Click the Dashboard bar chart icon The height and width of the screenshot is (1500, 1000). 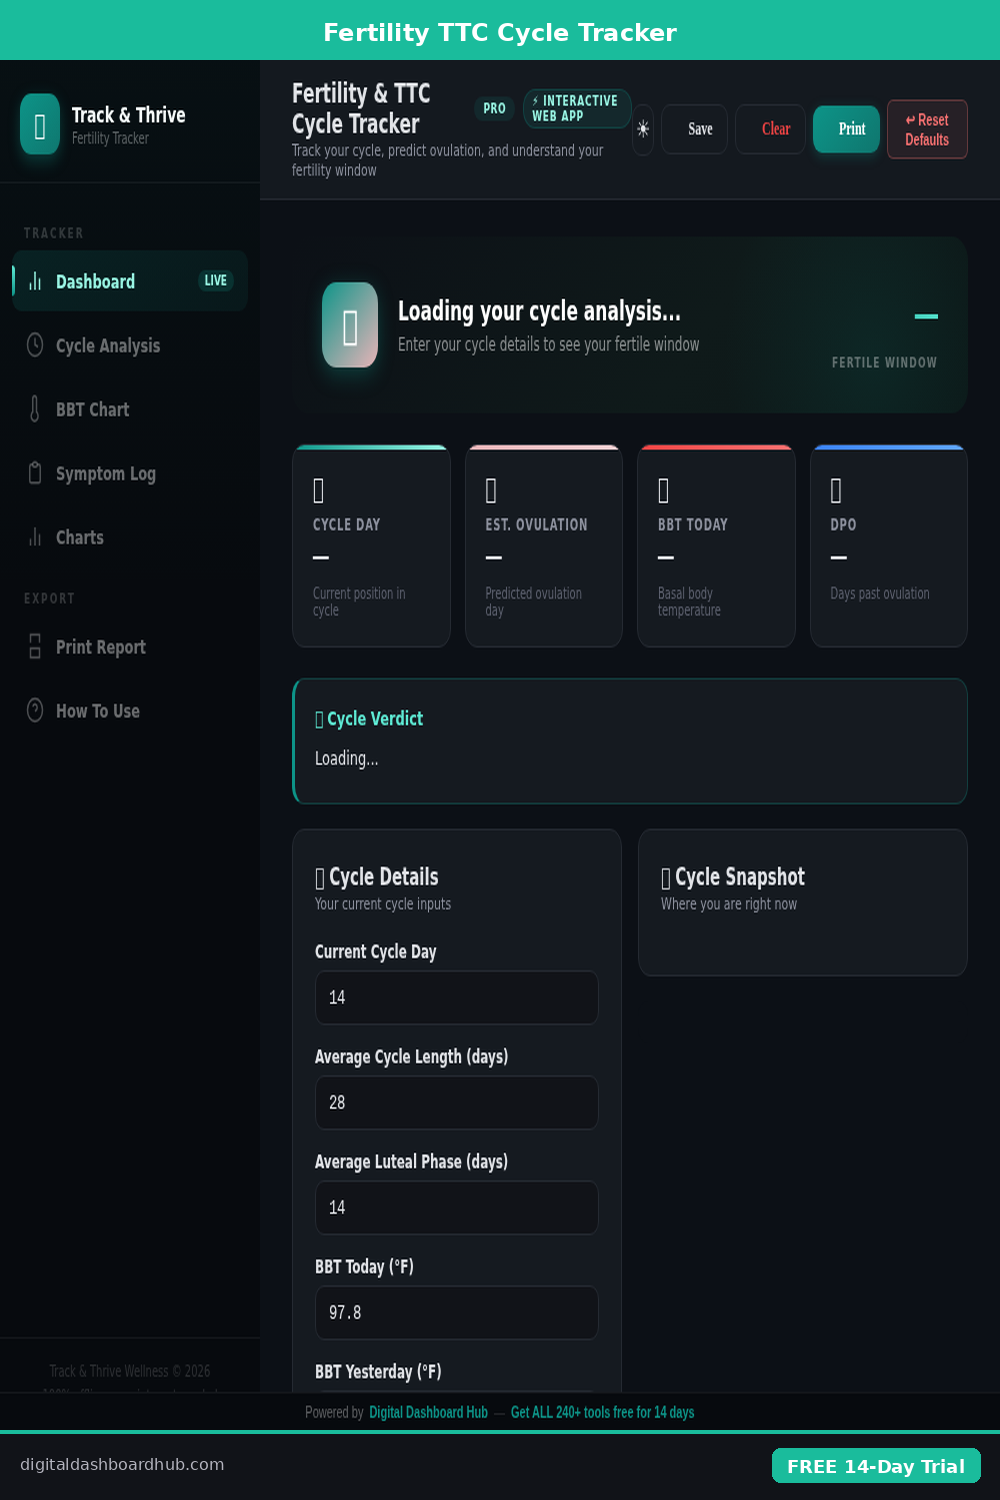pos(35,281)
